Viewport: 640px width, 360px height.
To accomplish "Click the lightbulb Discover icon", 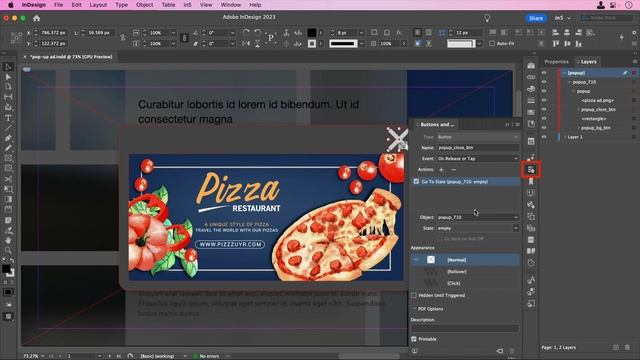I will tap(487, 18).
